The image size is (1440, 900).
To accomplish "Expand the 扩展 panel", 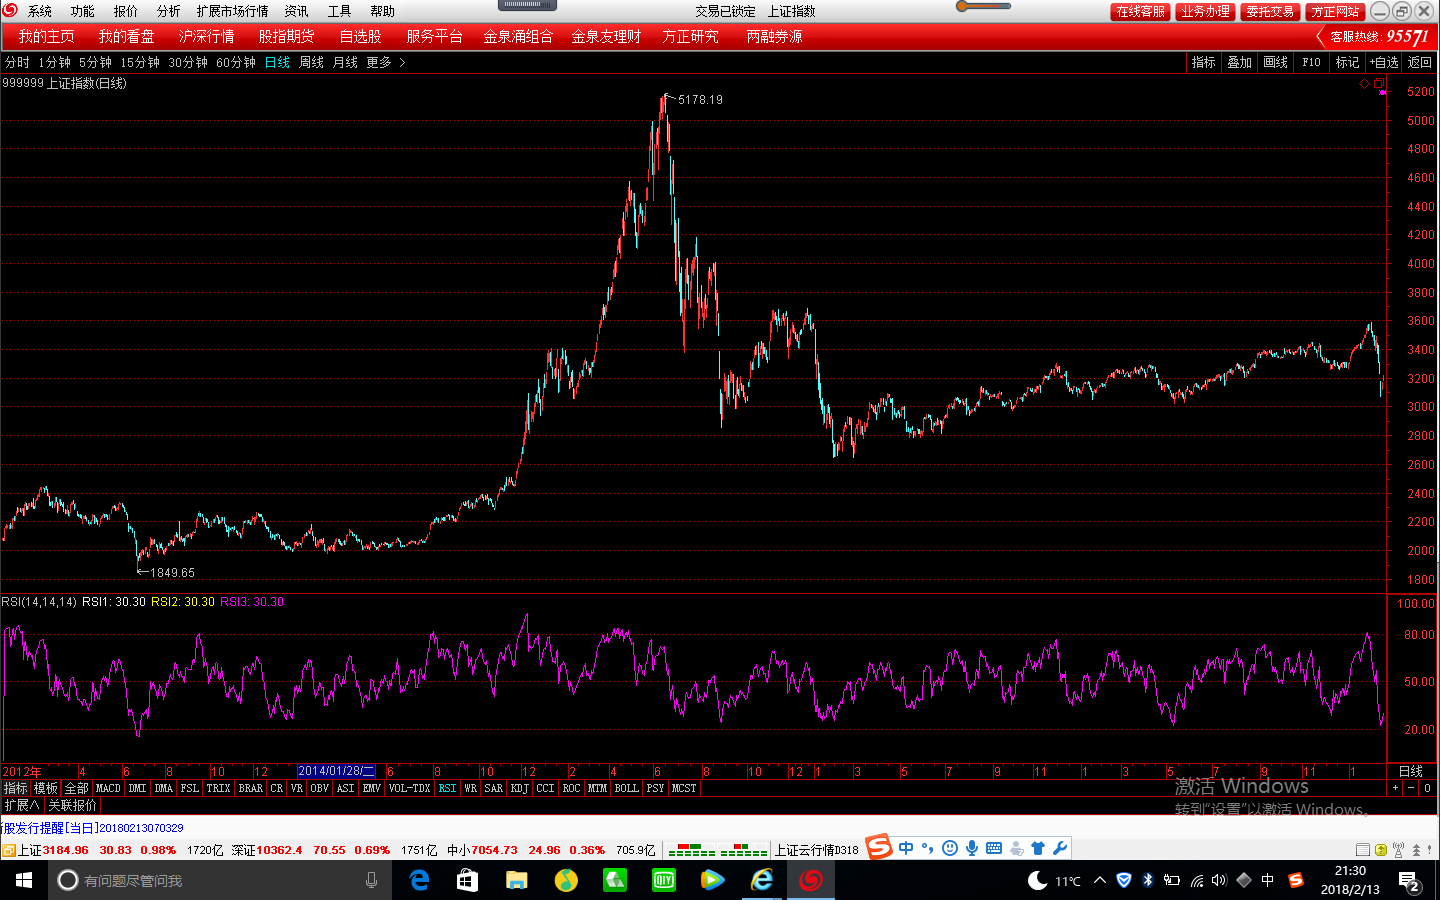I will point(21,805).
